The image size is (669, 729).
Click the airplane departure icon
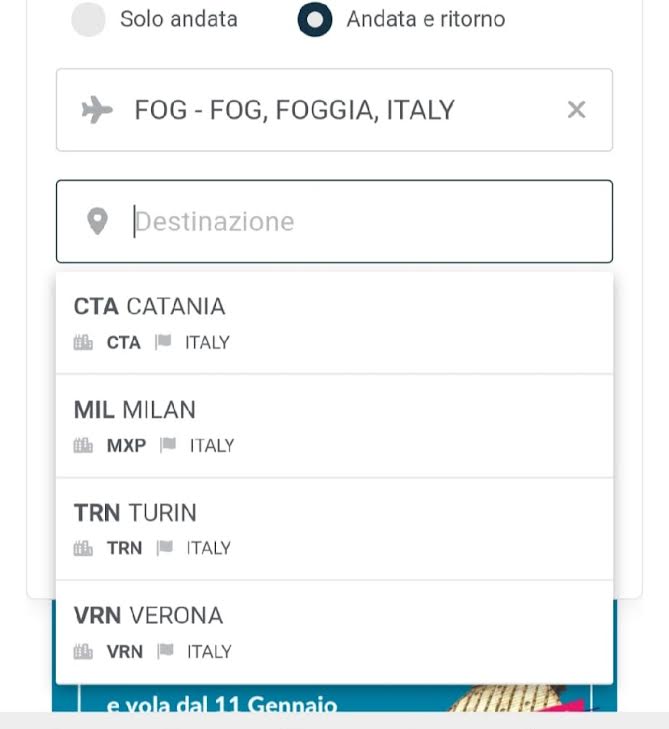point(97,110)
